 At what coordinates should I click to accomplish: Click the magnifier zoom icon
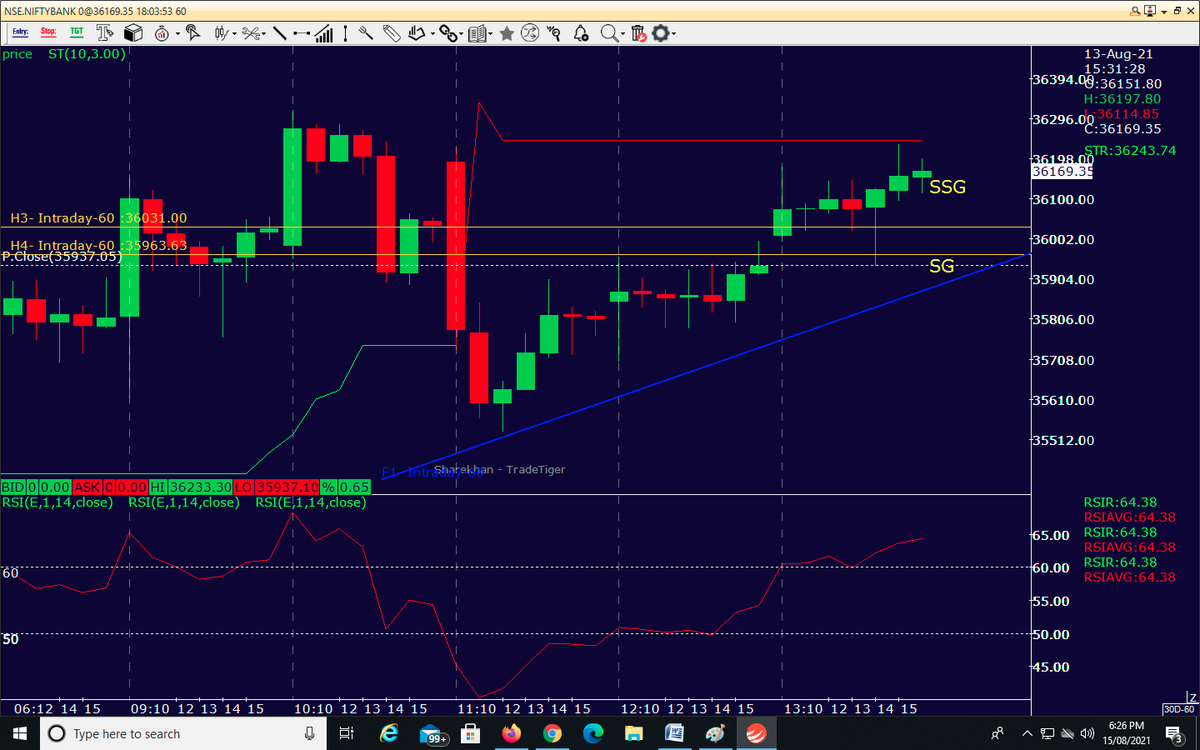coord(610,33)
